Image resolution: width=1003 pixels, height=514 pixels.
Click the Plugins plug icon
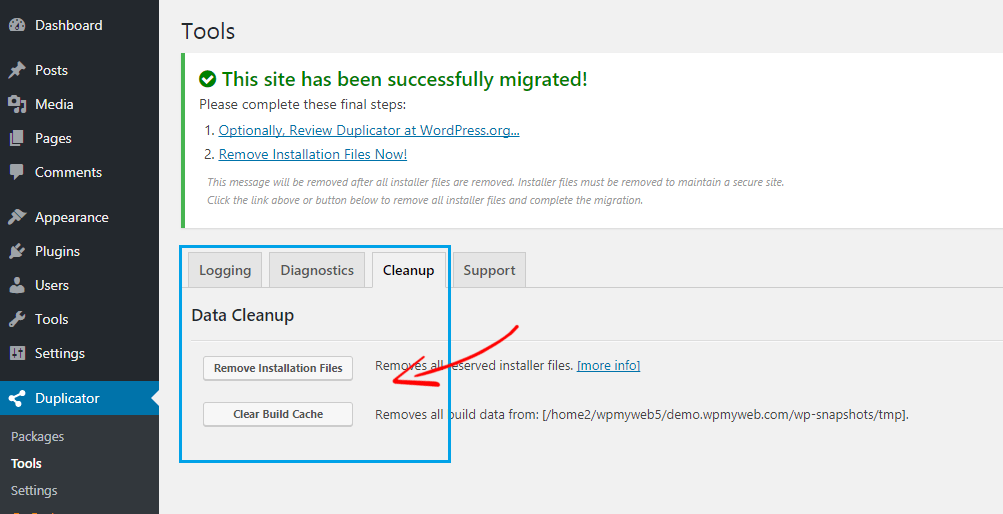(x=17, y=251)
